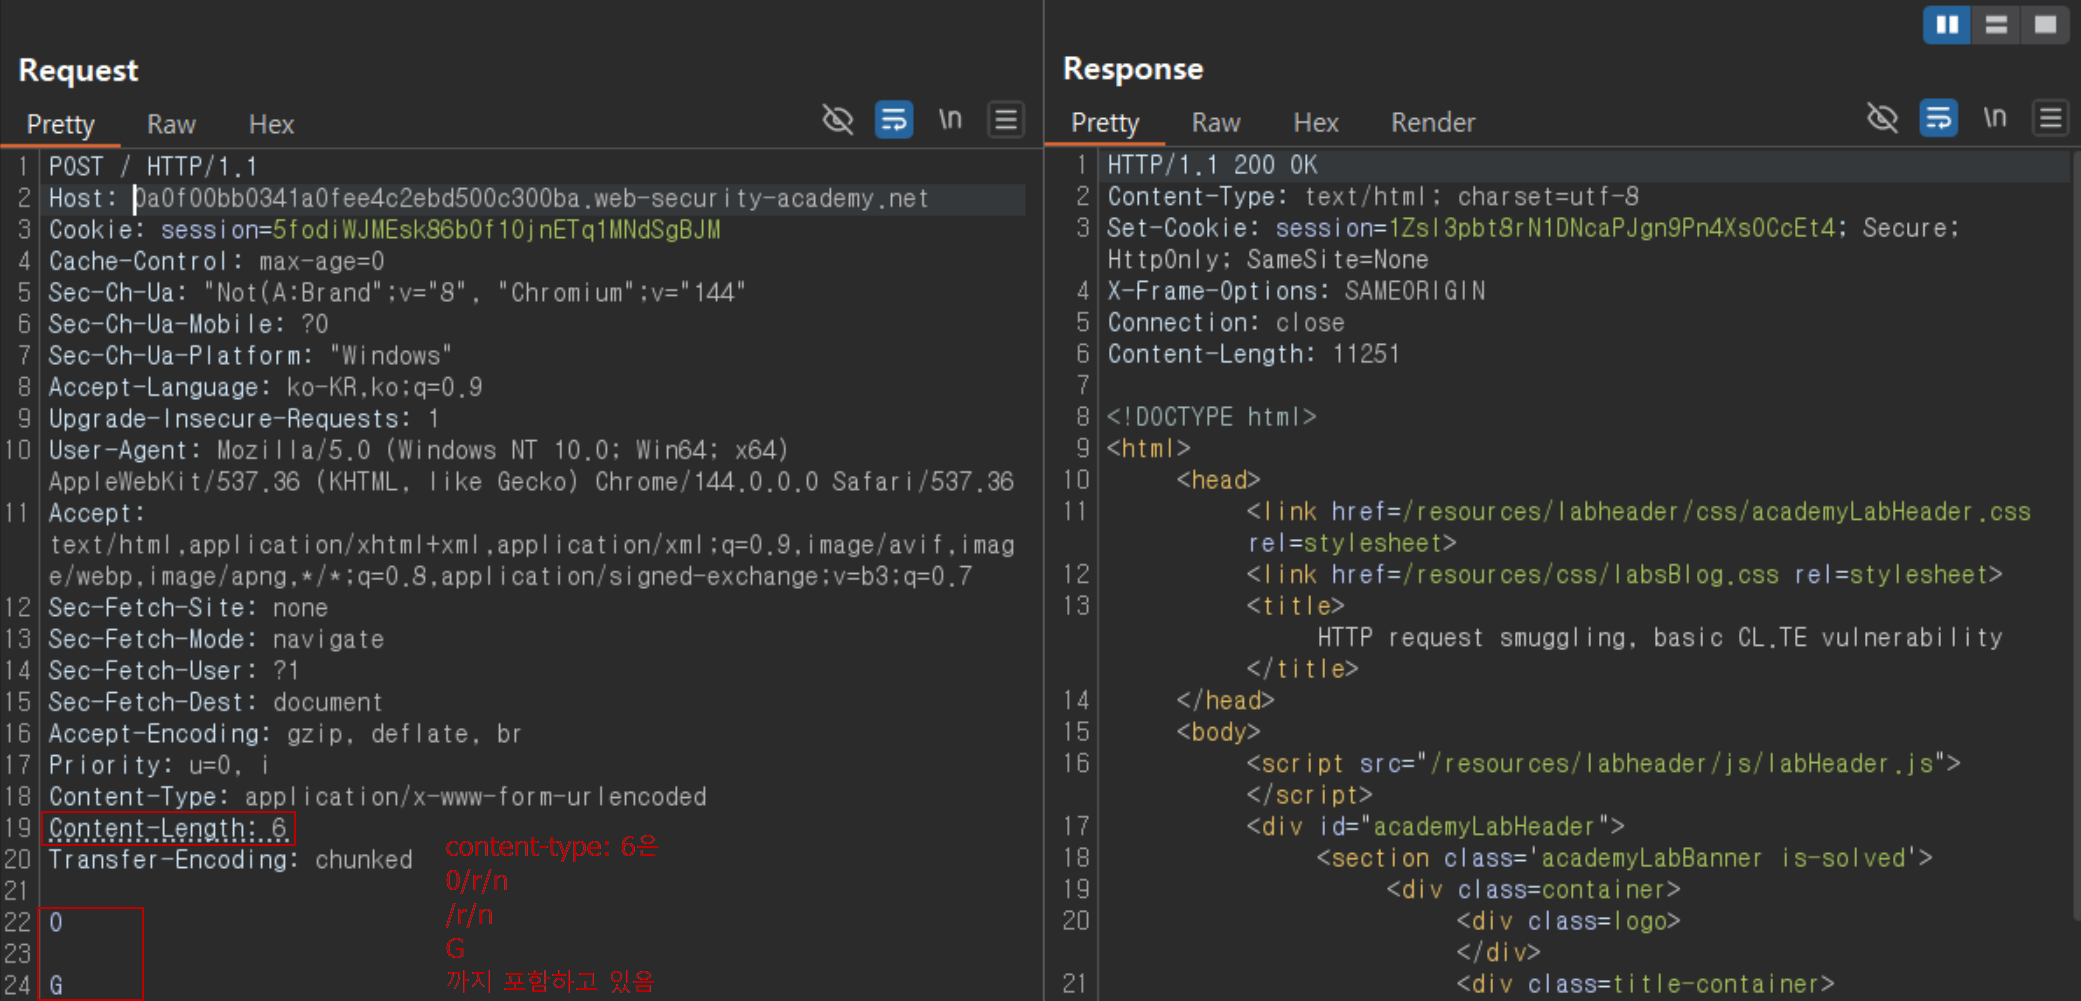Screen dimensions: 2081x1001
Task: Click the 'Sec-Ch-Ua-Platform' header line
Action: [250, 355]
